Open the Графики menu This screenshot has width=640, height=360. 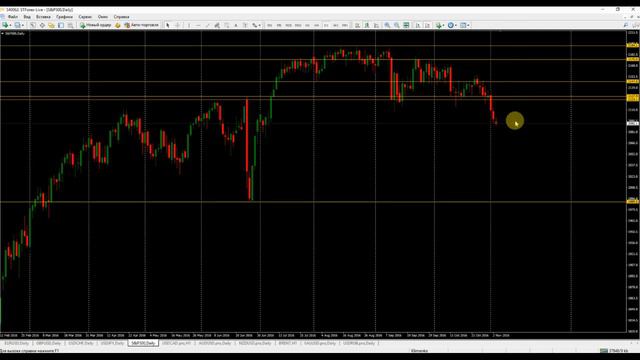[64, 17]
